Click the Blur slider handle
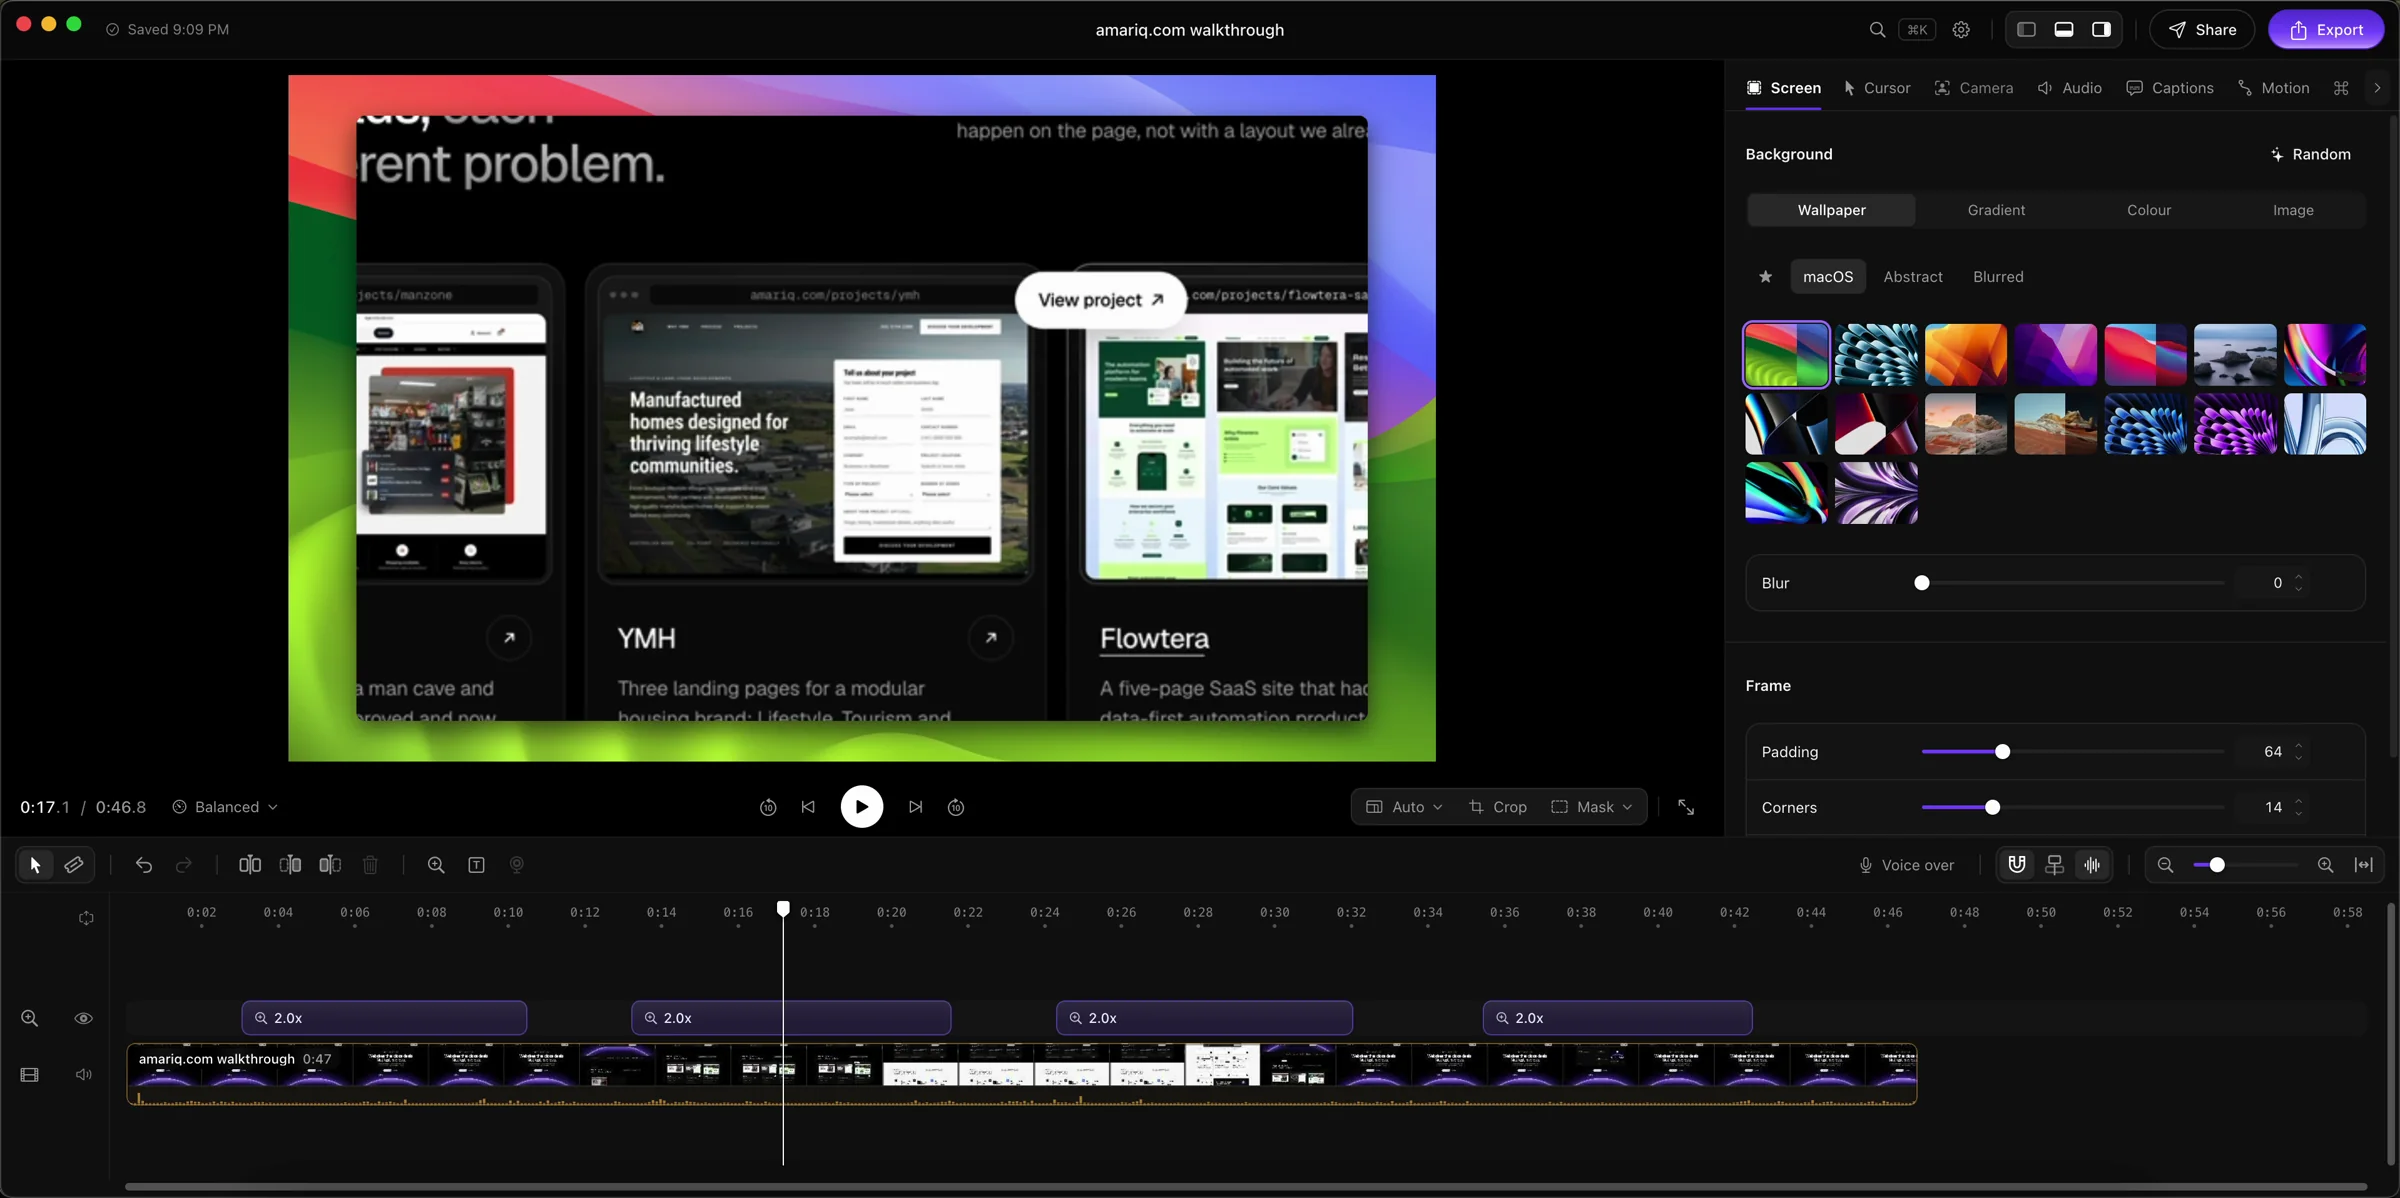This screenshot has width=2400, height=1198. [x=1922, y=583]
